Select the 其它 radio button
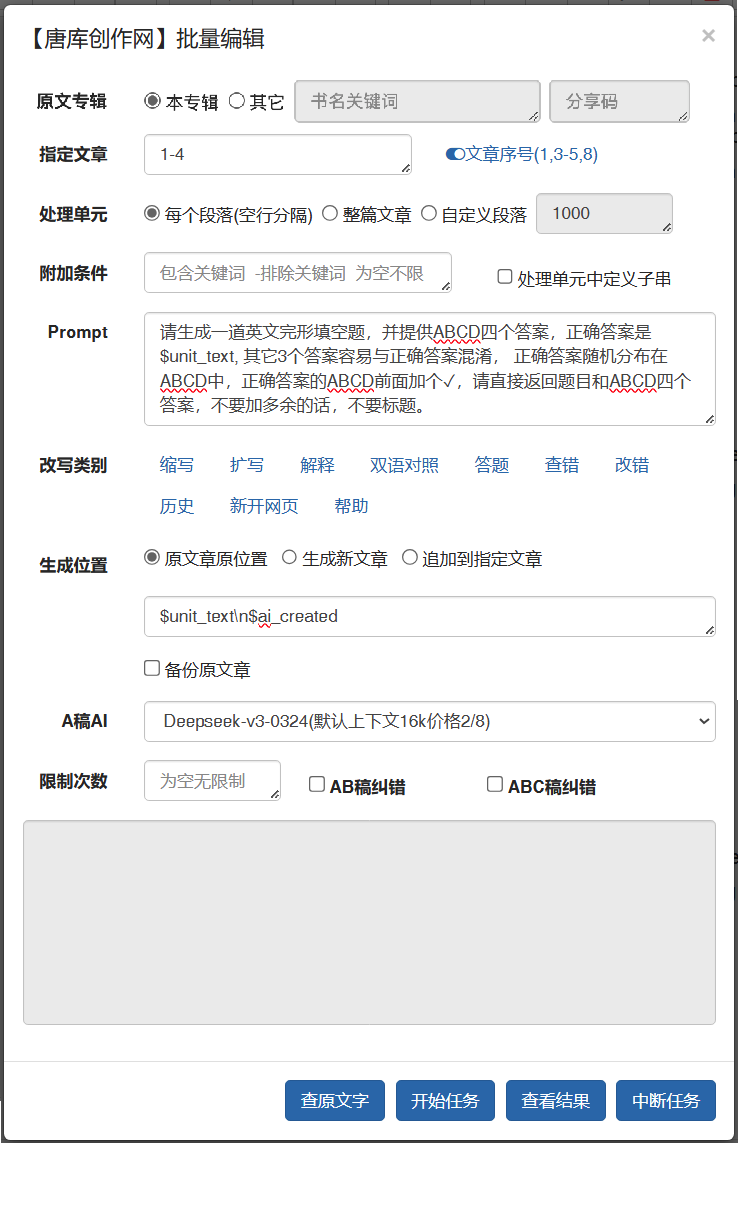This screenshot has height=1213, width=738. pos(237,101)
